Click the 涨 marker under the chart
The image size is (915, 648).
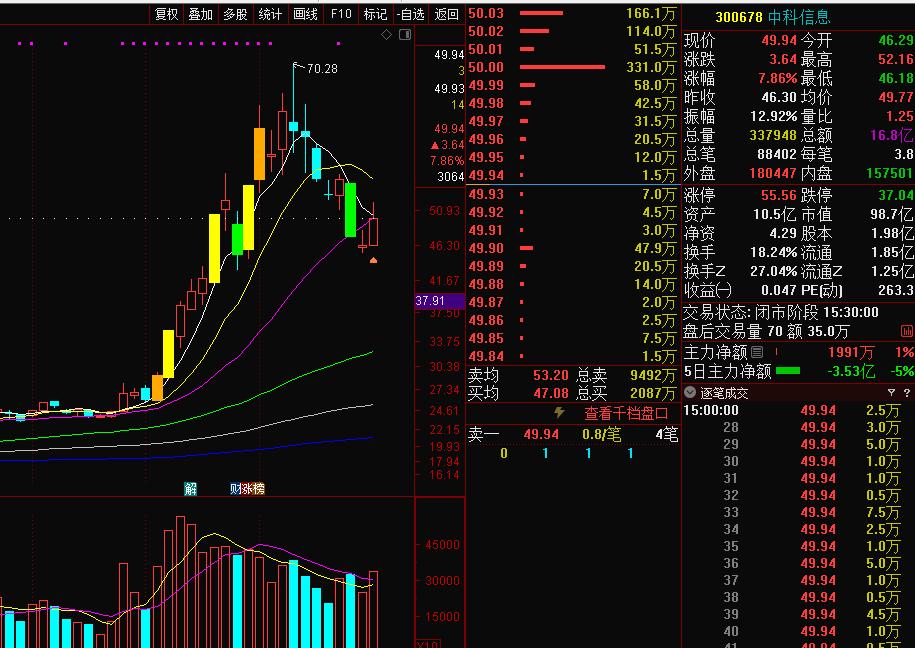click(247, 489)
